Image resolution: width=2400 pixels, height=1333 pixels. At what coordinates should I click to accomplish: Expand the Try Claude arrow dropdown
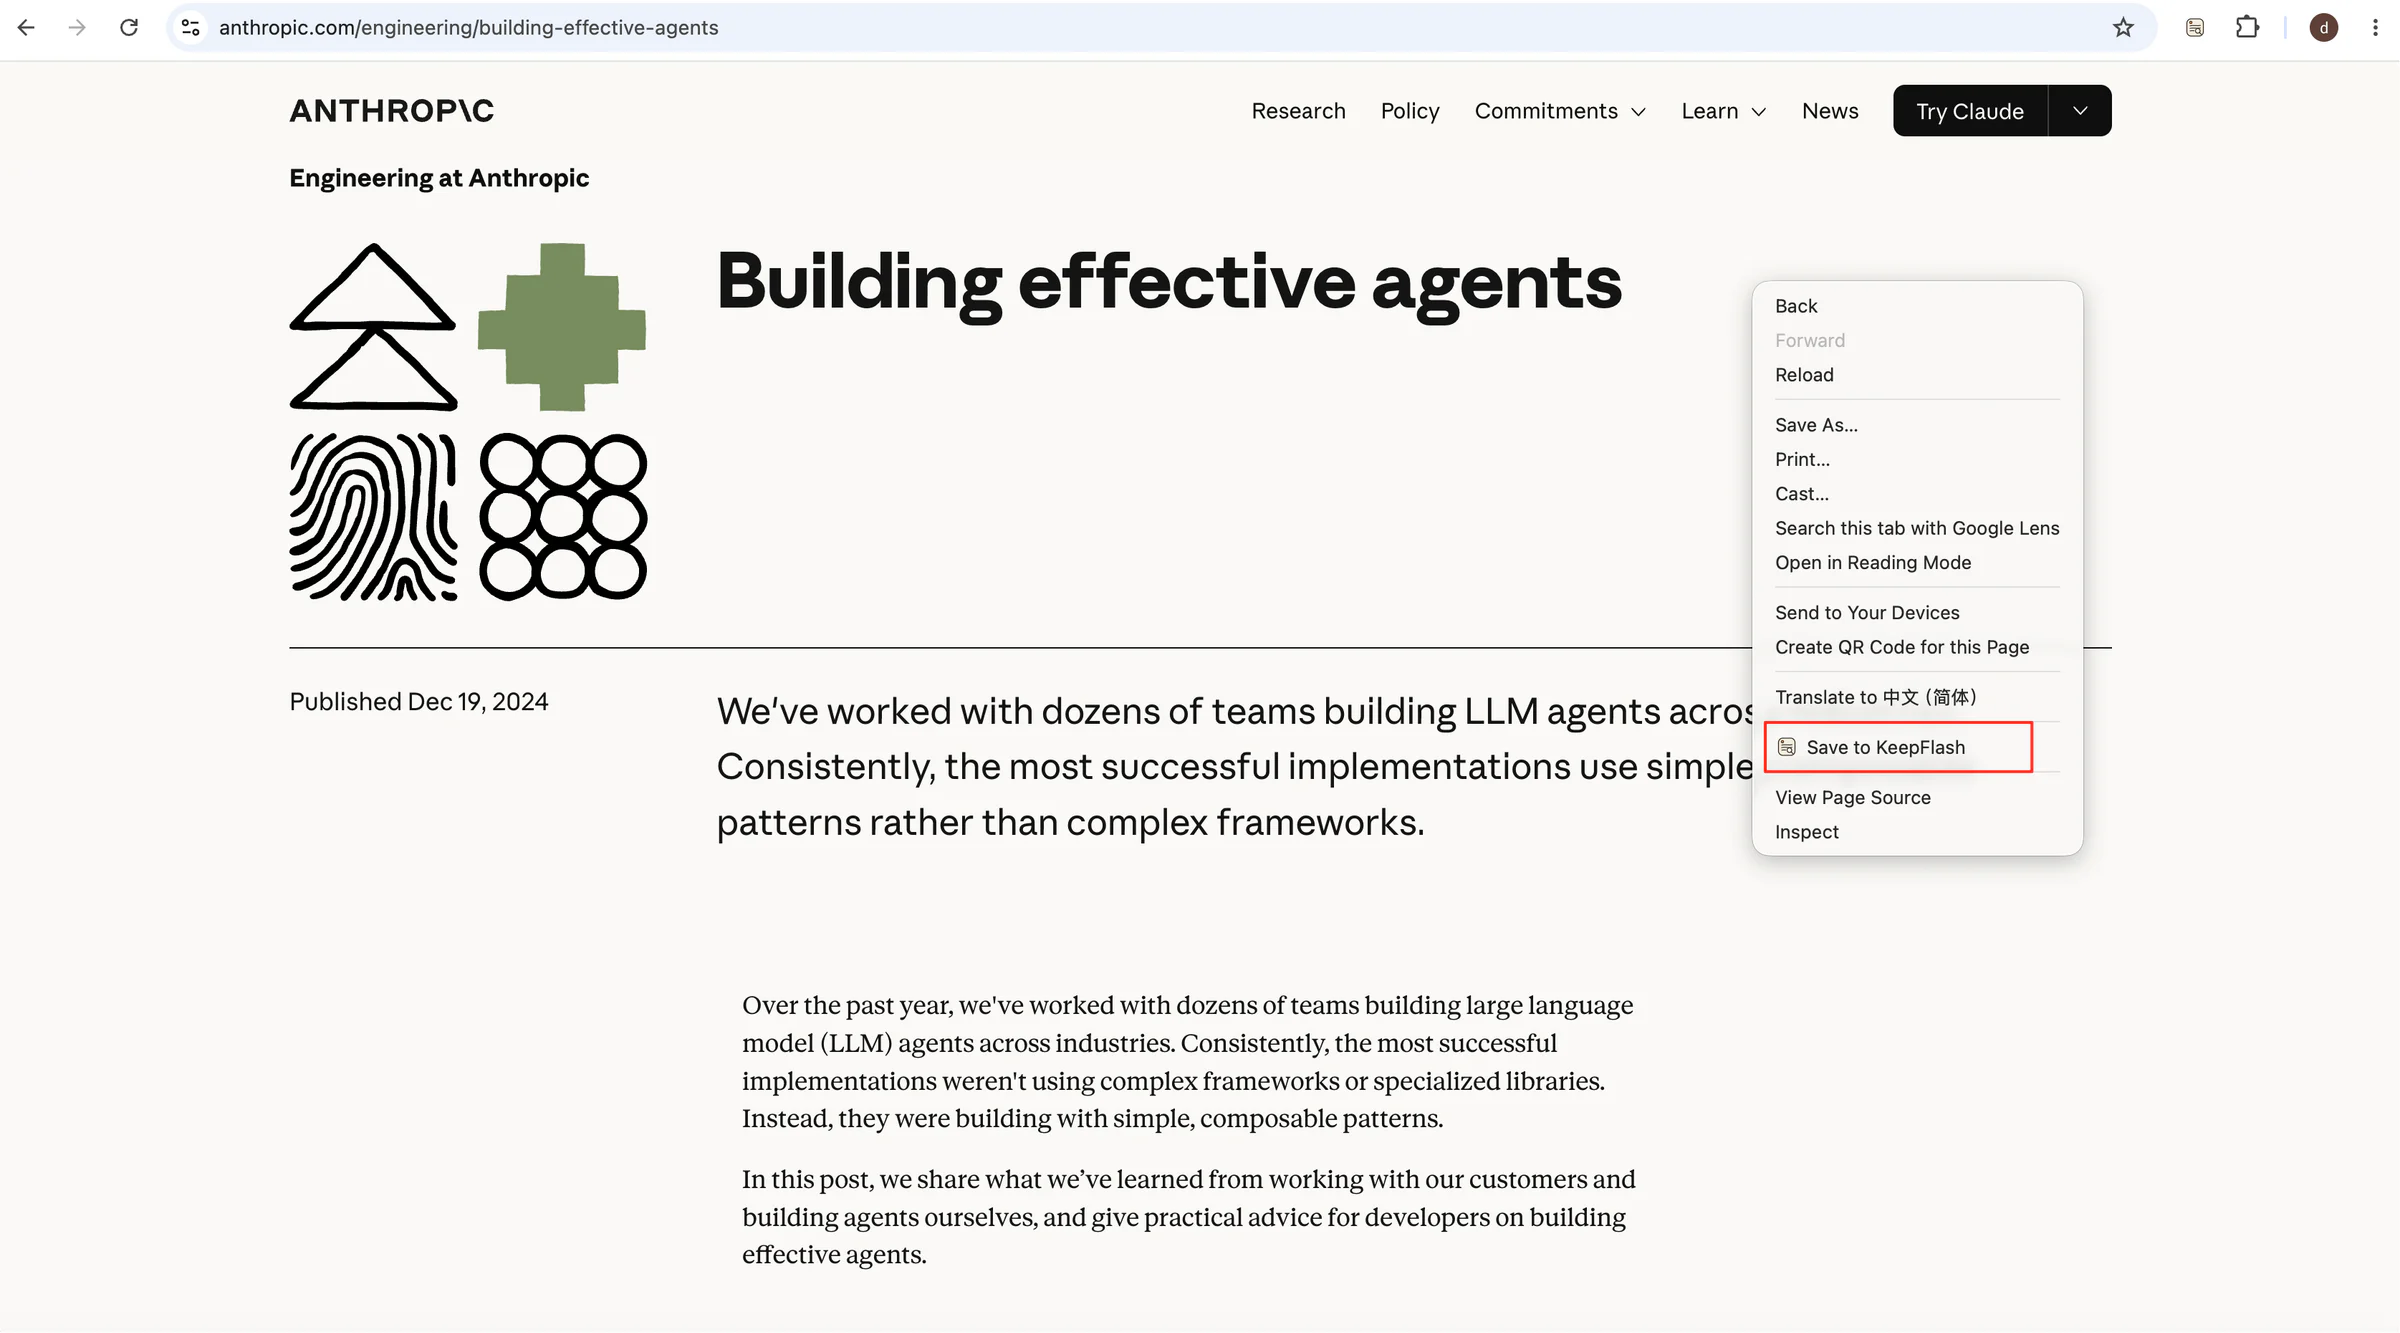[2080, 111]
